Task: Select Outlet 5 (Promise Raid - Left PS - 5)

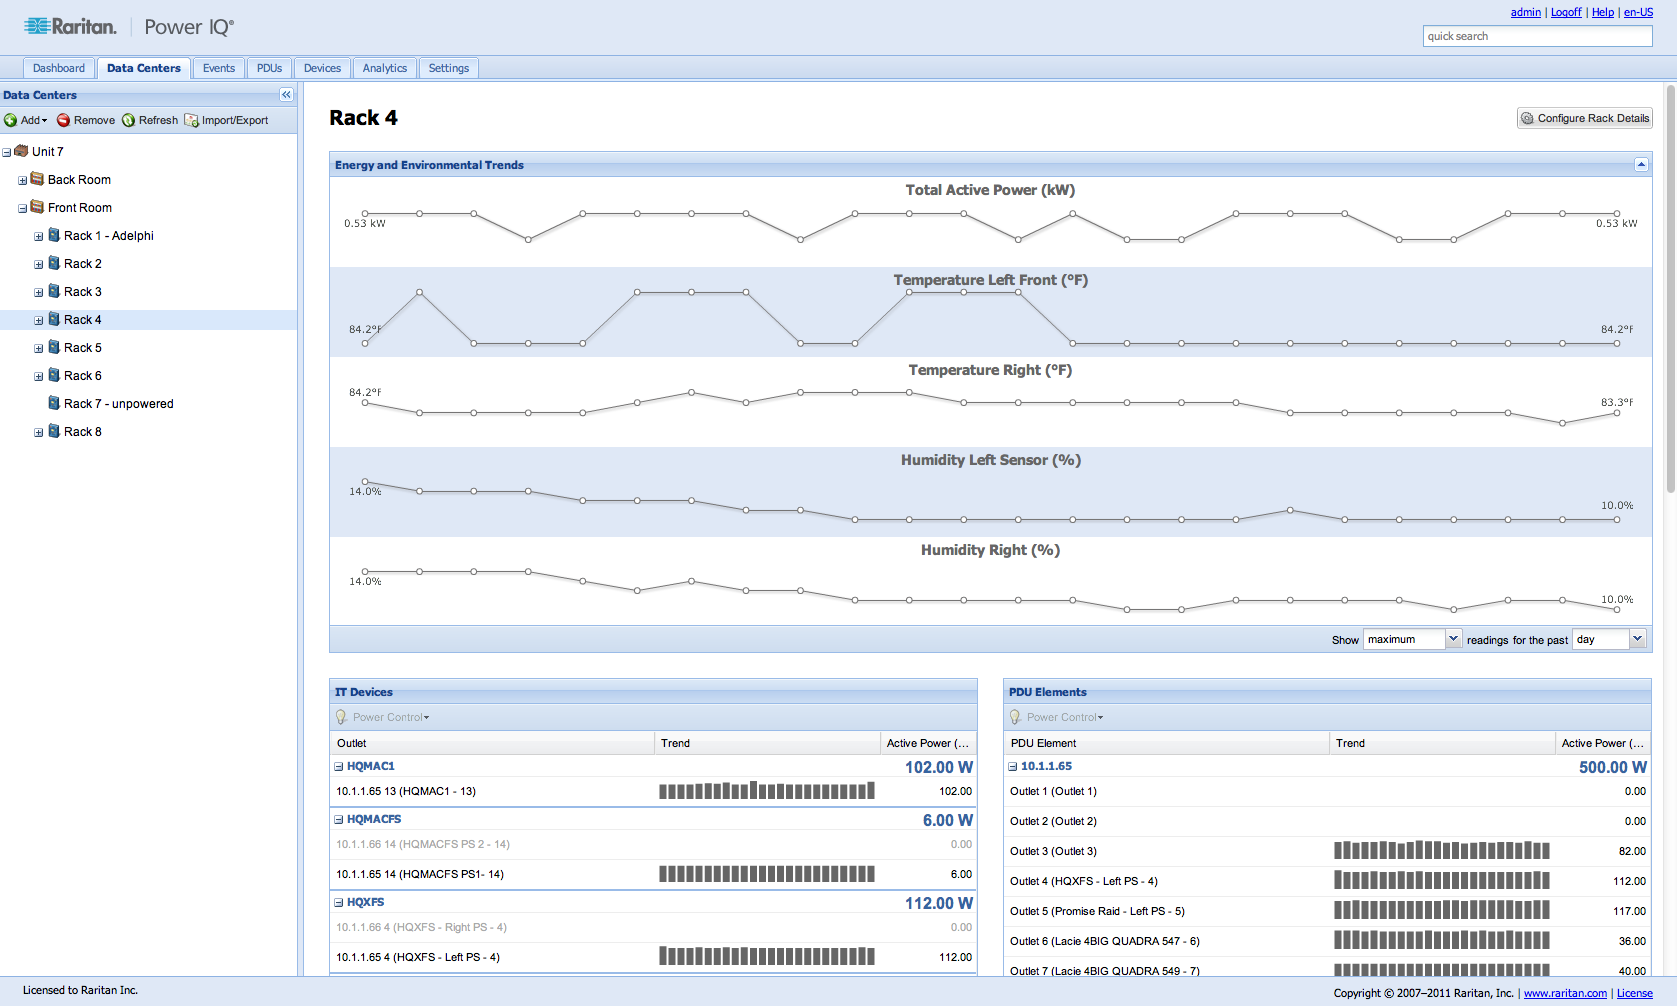Action: (1327, 911)
